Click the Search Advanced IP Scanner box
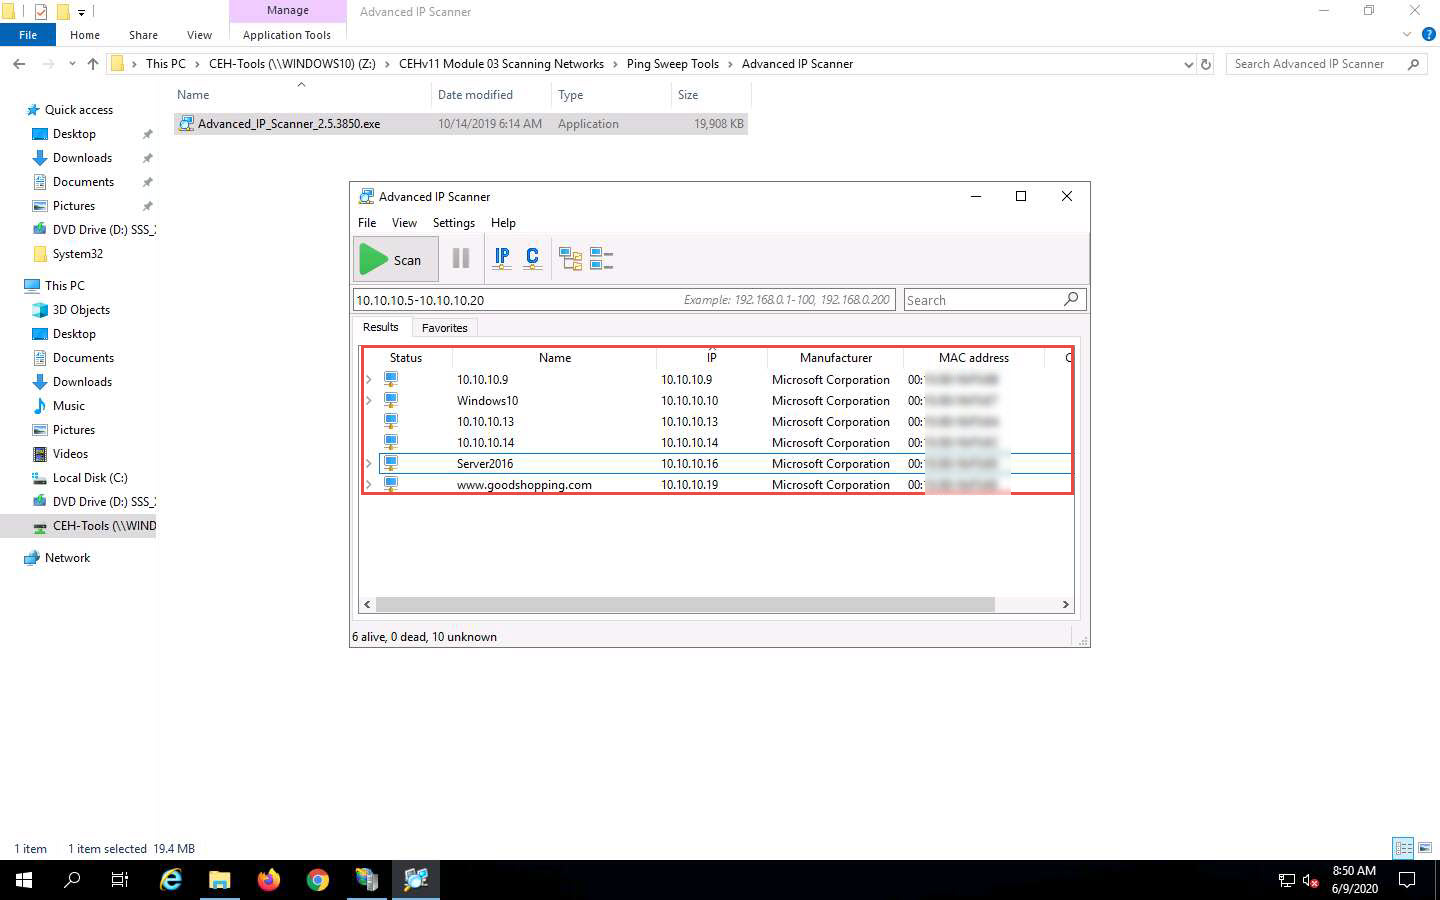This screenshot has height=900, width=1440. point(1325,64)
